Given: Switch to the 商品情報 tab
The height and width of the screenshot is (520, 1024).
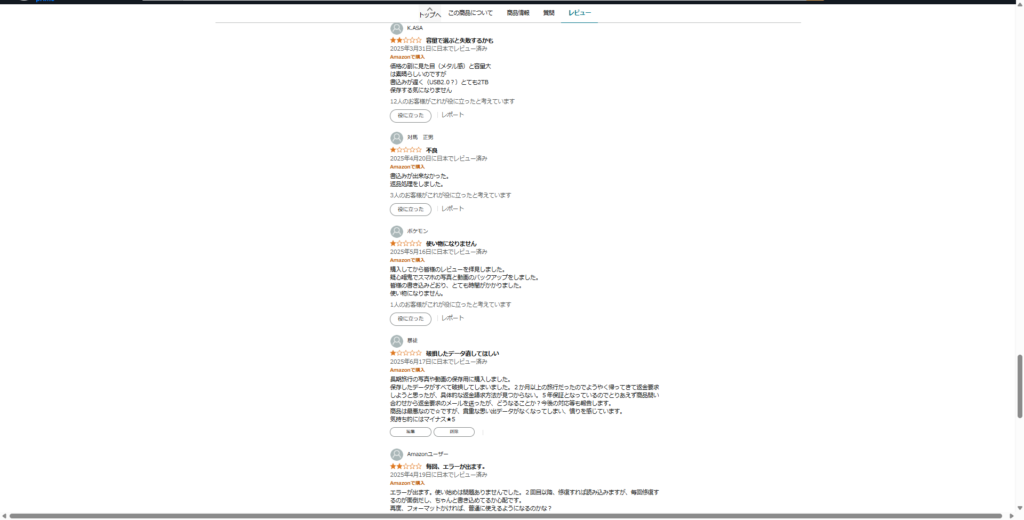Looking at the screenshot, I should (x=518, y=13).
